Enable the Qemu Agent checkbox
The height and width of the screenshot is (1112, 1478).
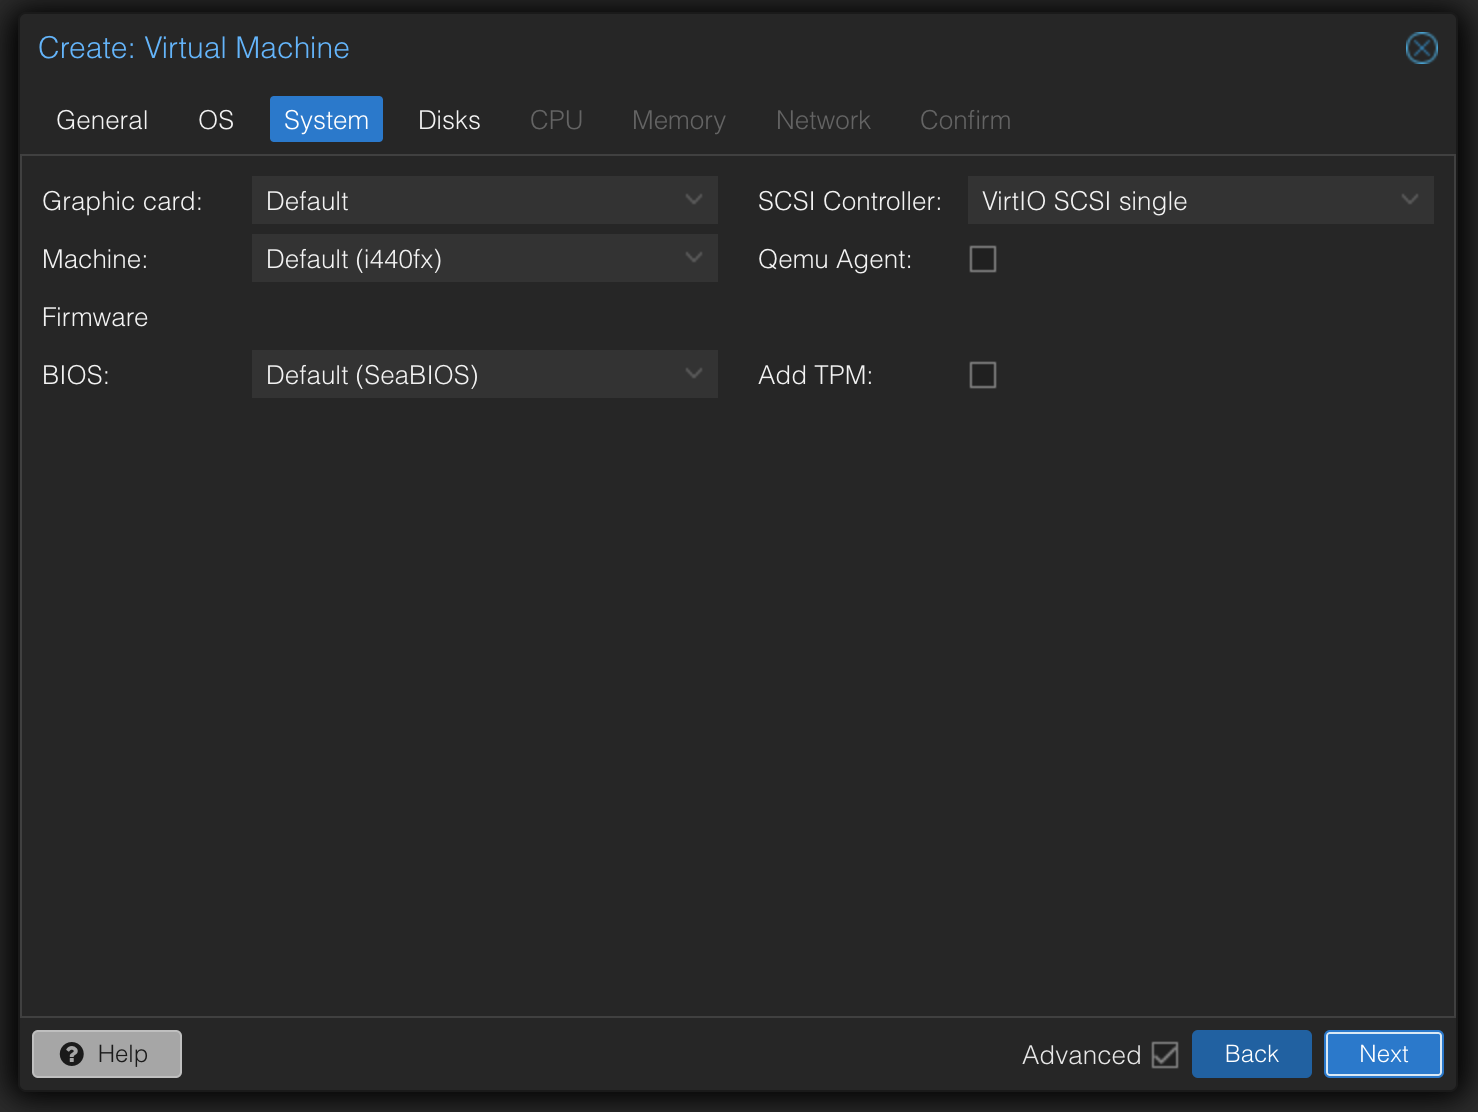(983, 258)
